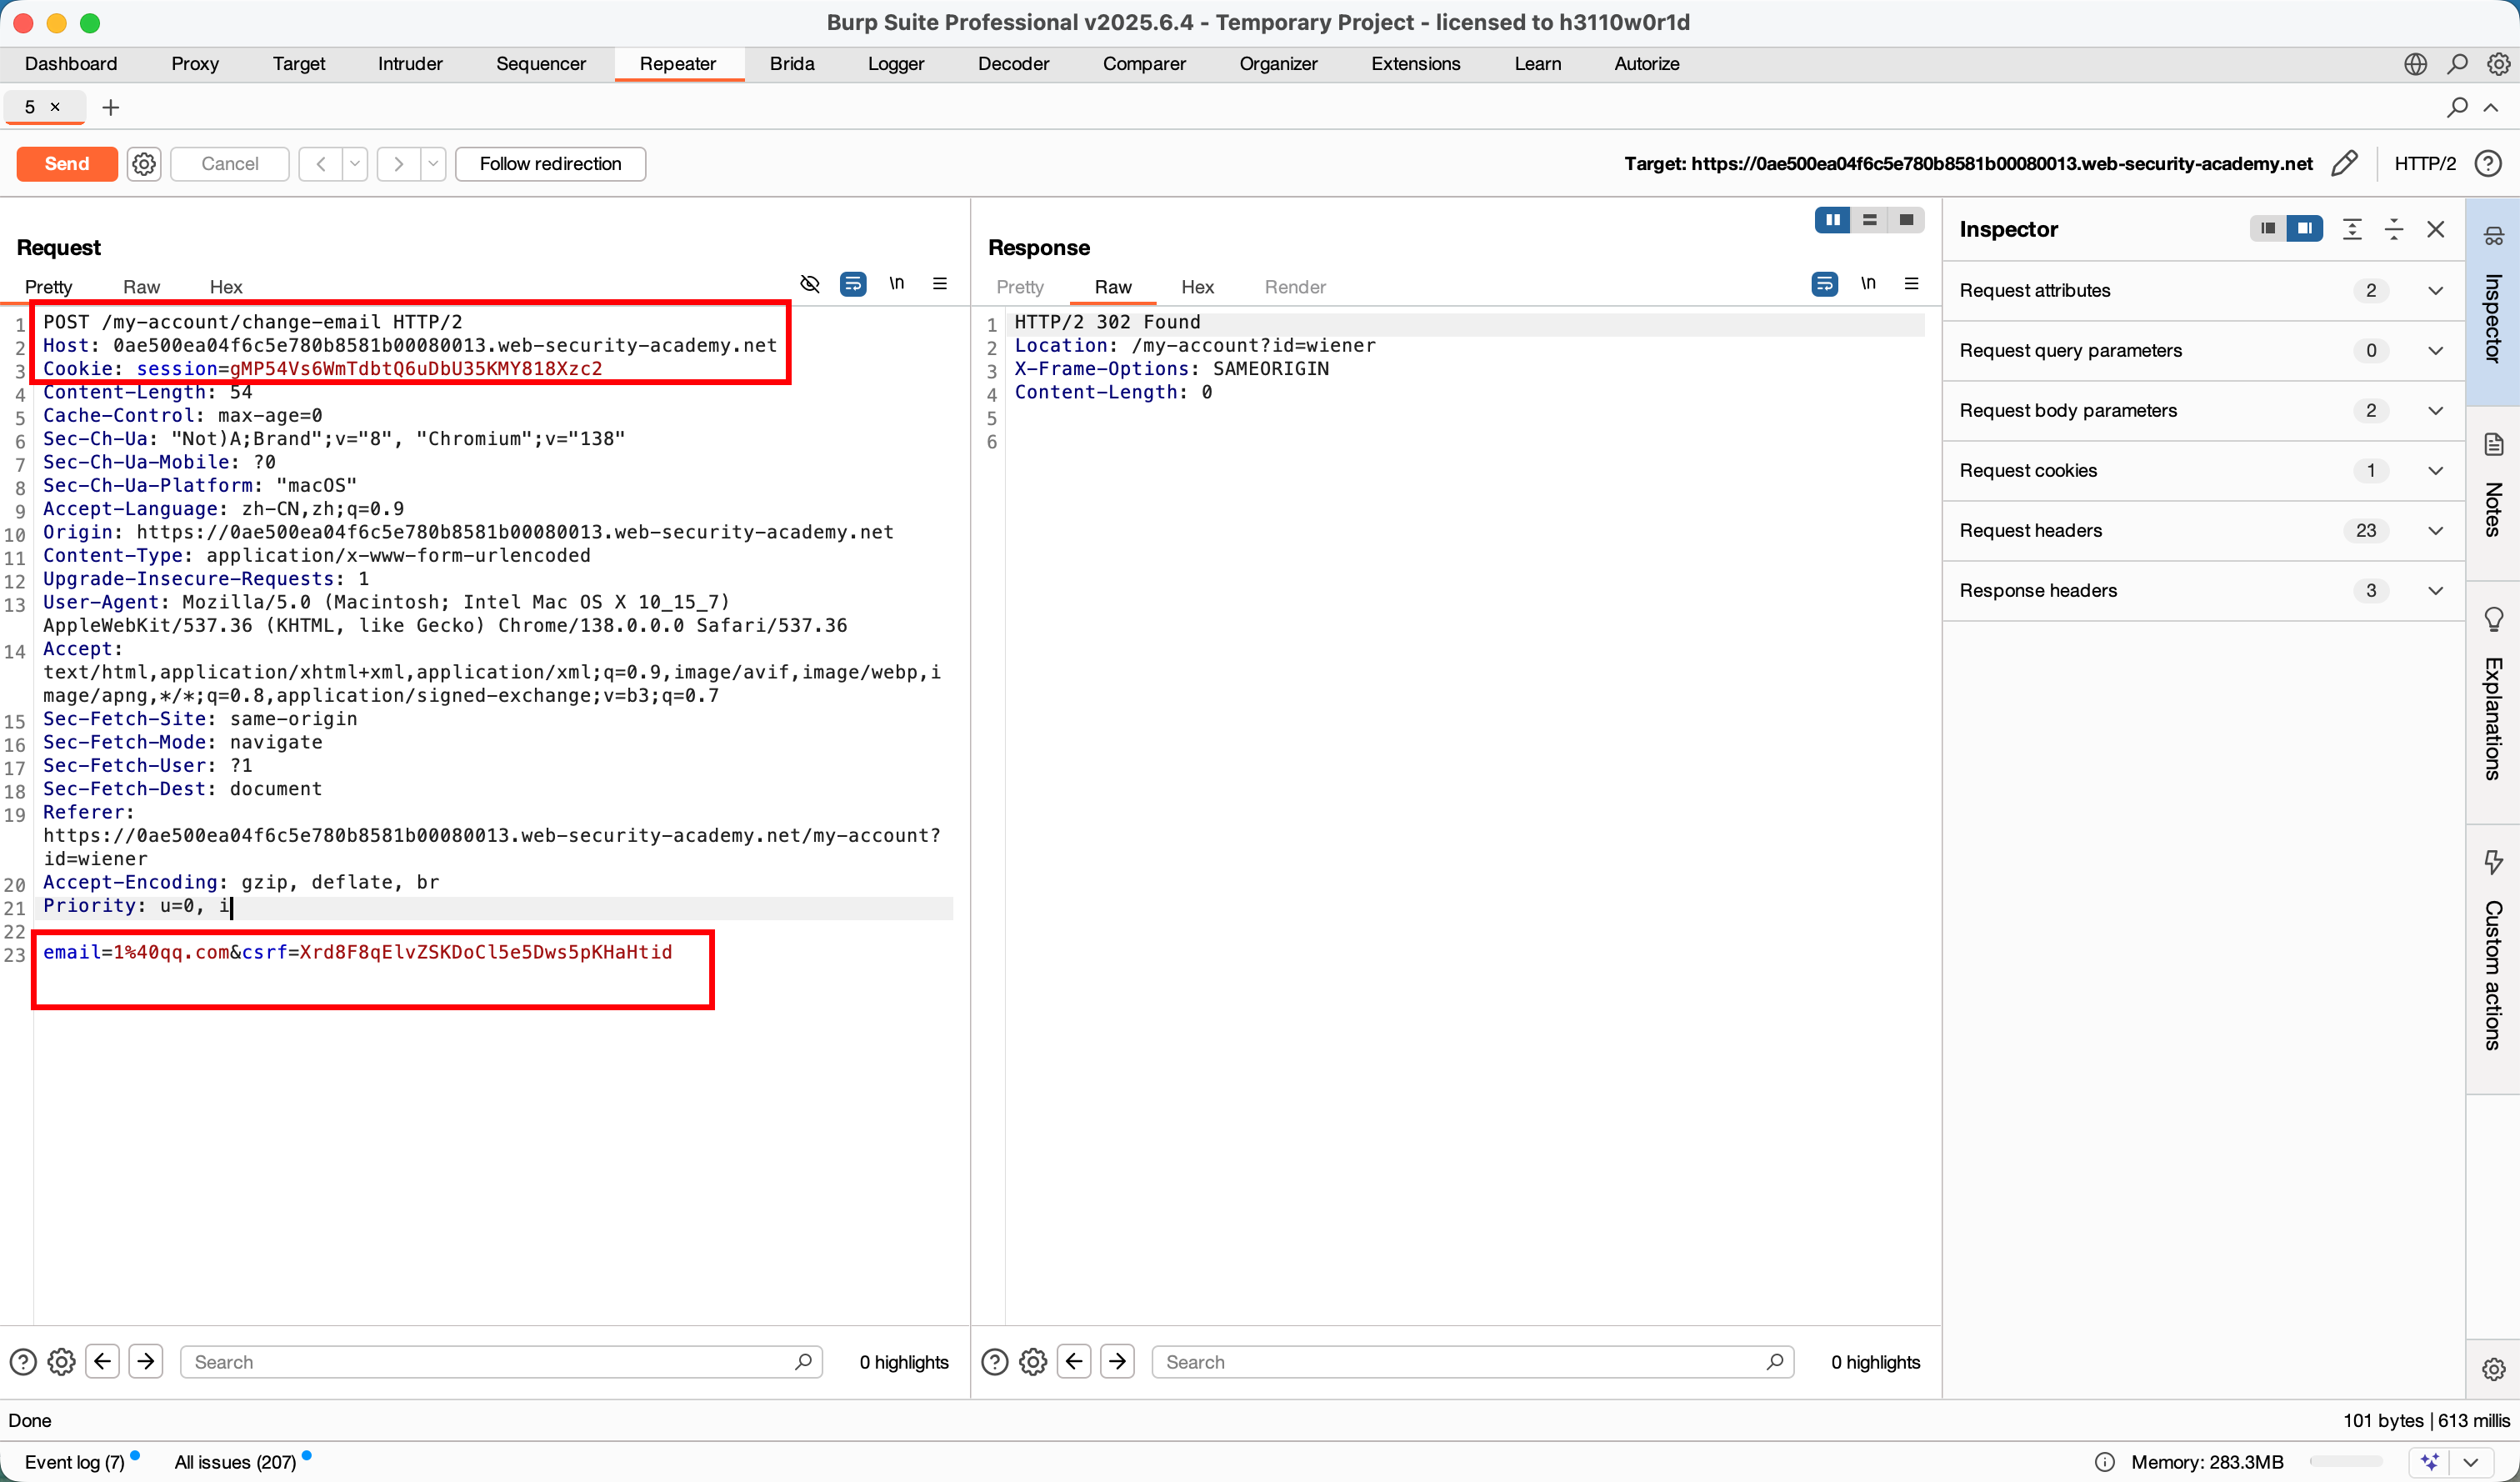Toggle line wrap icon in Request panel
The width and height of the screenshot is (2520, 1482).
[x=853, y=284]
